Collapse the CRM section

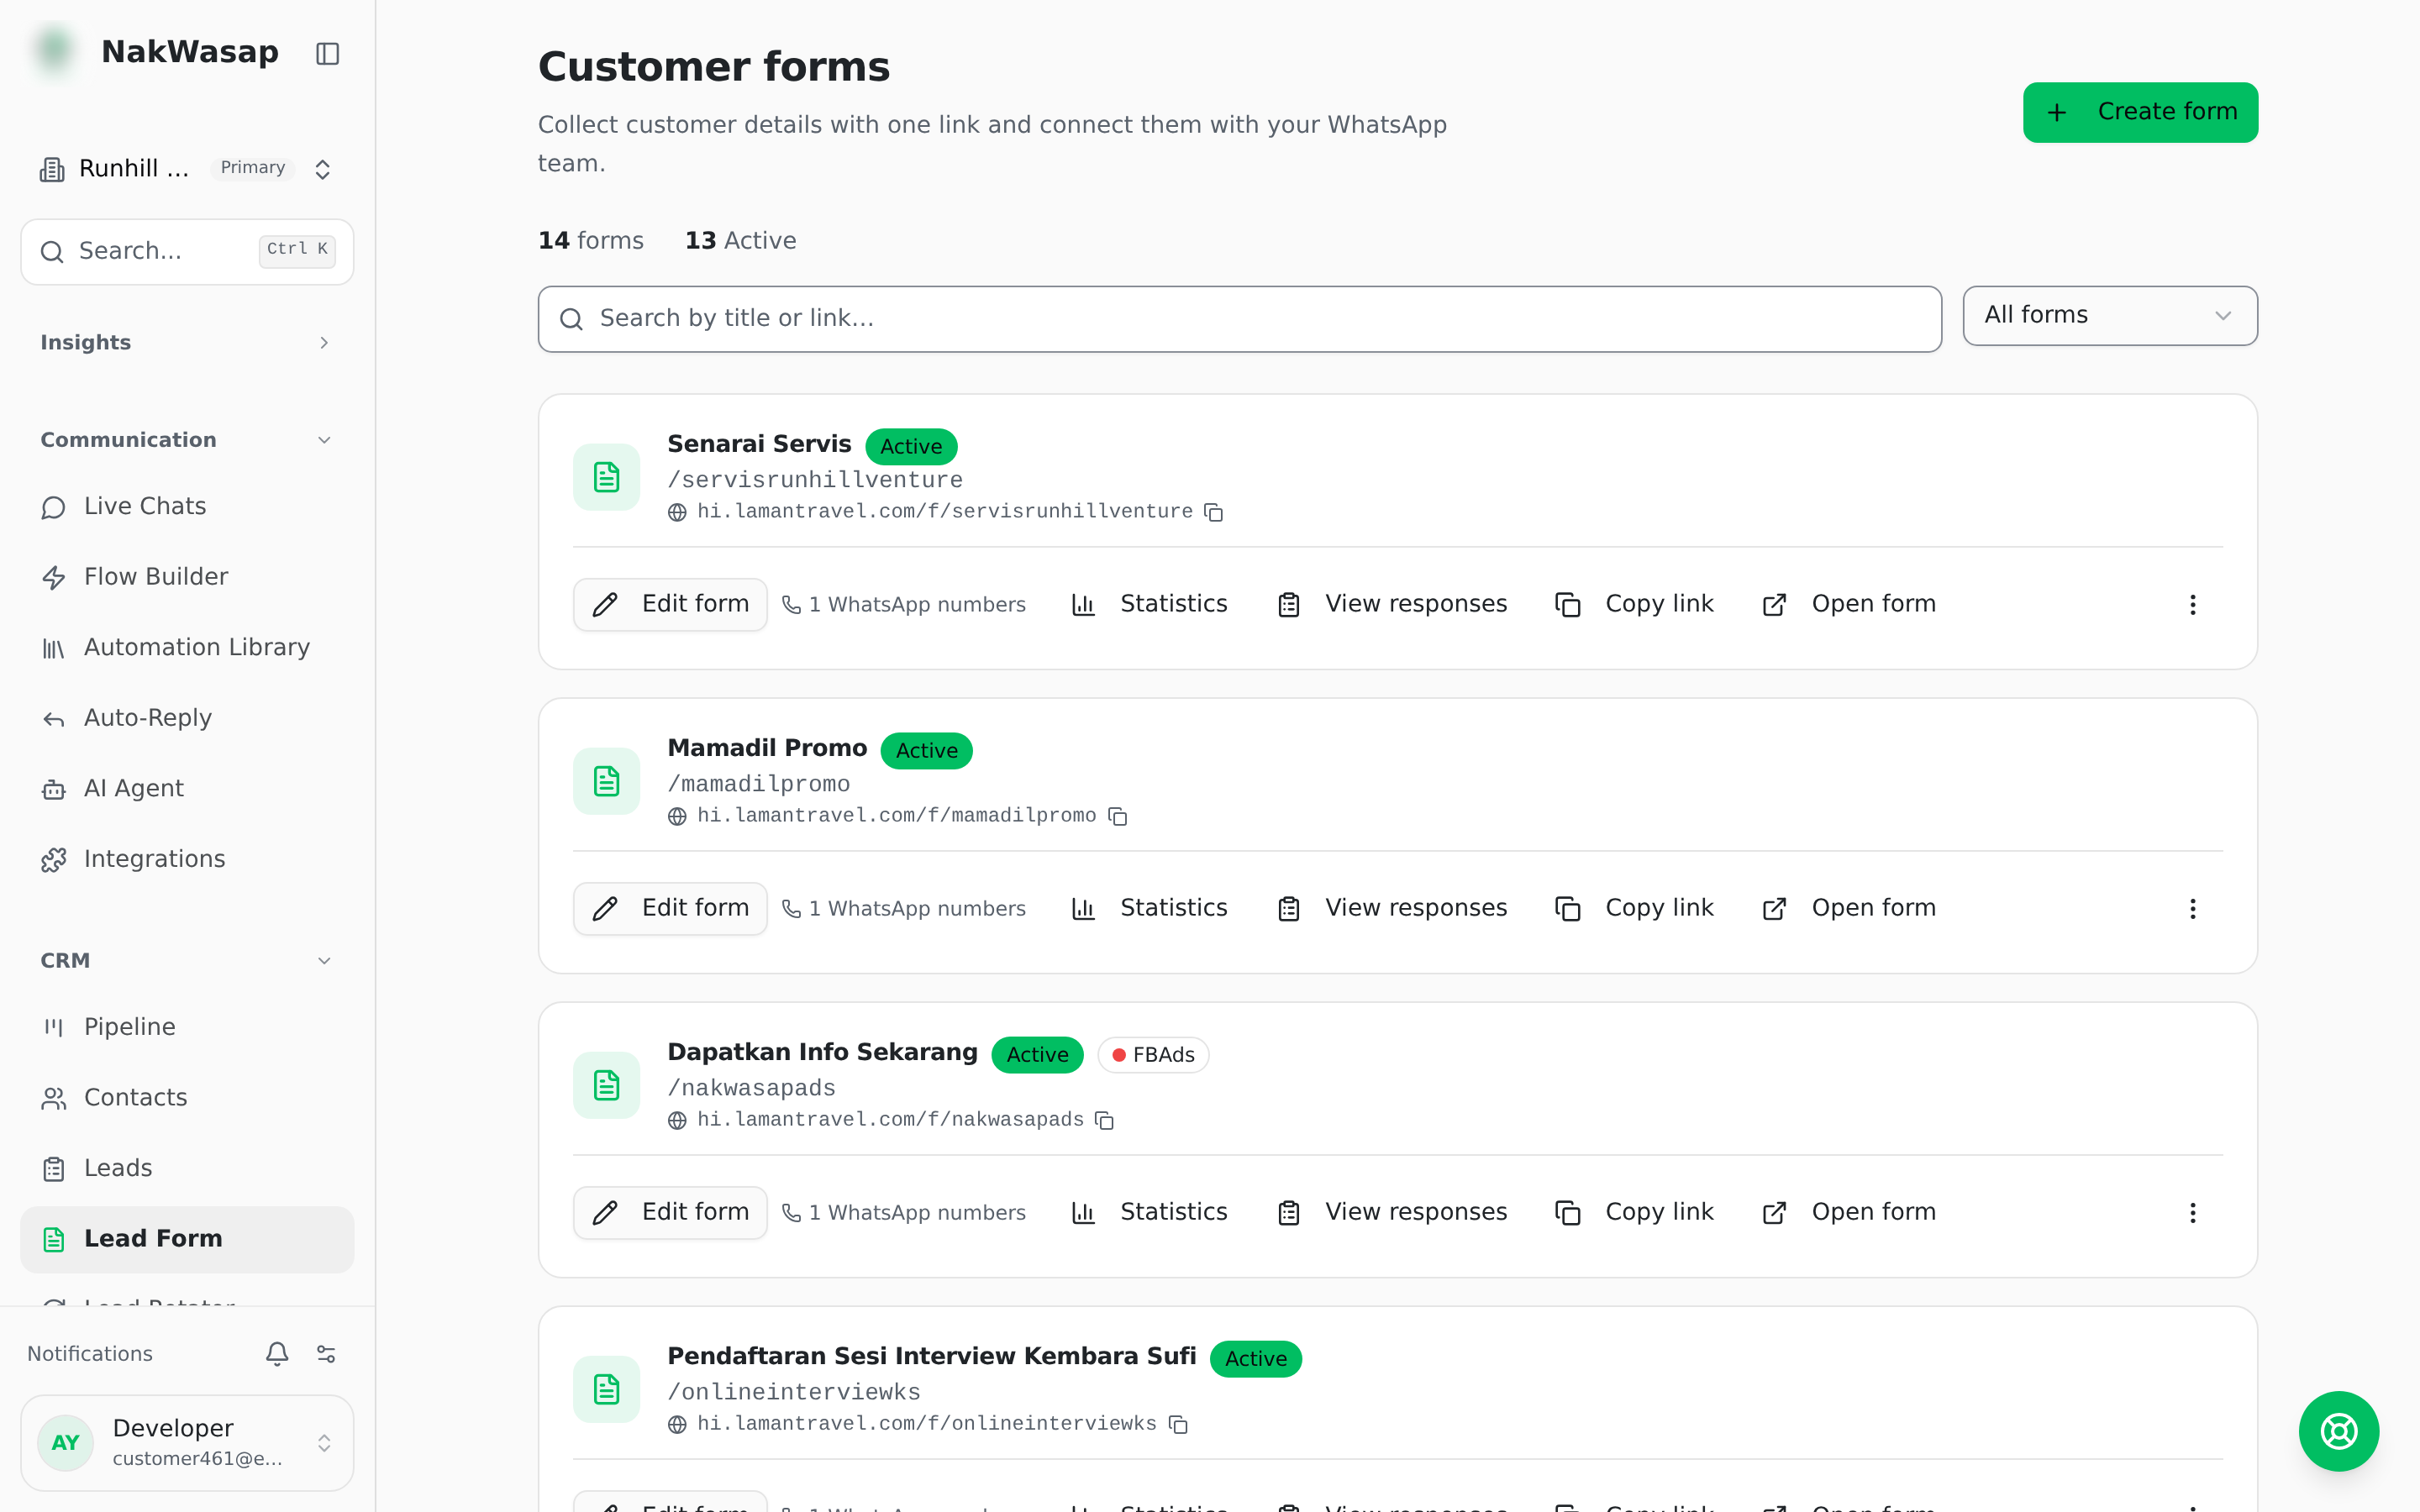[x=187, y=961]
